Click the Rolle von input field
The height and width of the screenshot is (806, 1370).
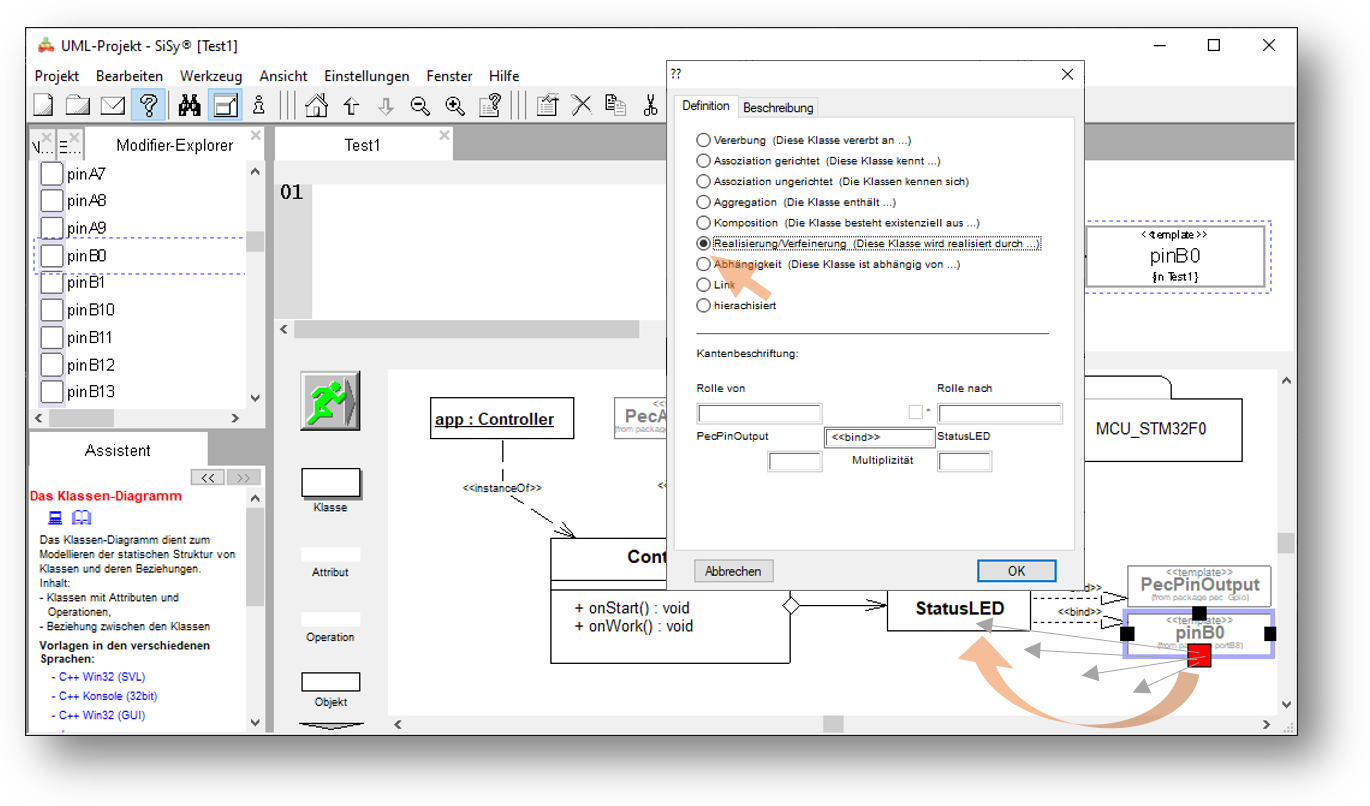[x=759, y=413]
